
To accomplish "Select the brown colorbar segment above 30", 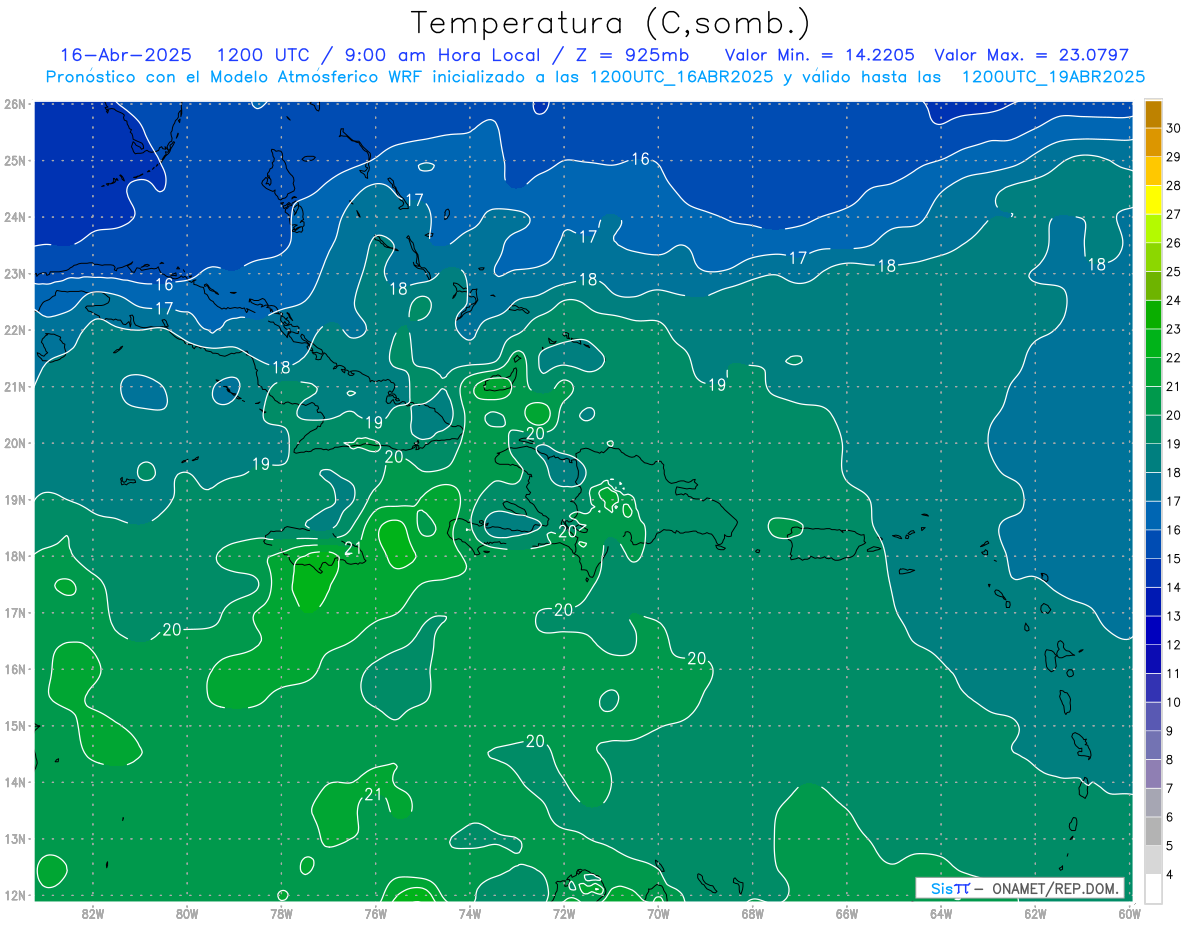I will click(x=1153, y=114).
